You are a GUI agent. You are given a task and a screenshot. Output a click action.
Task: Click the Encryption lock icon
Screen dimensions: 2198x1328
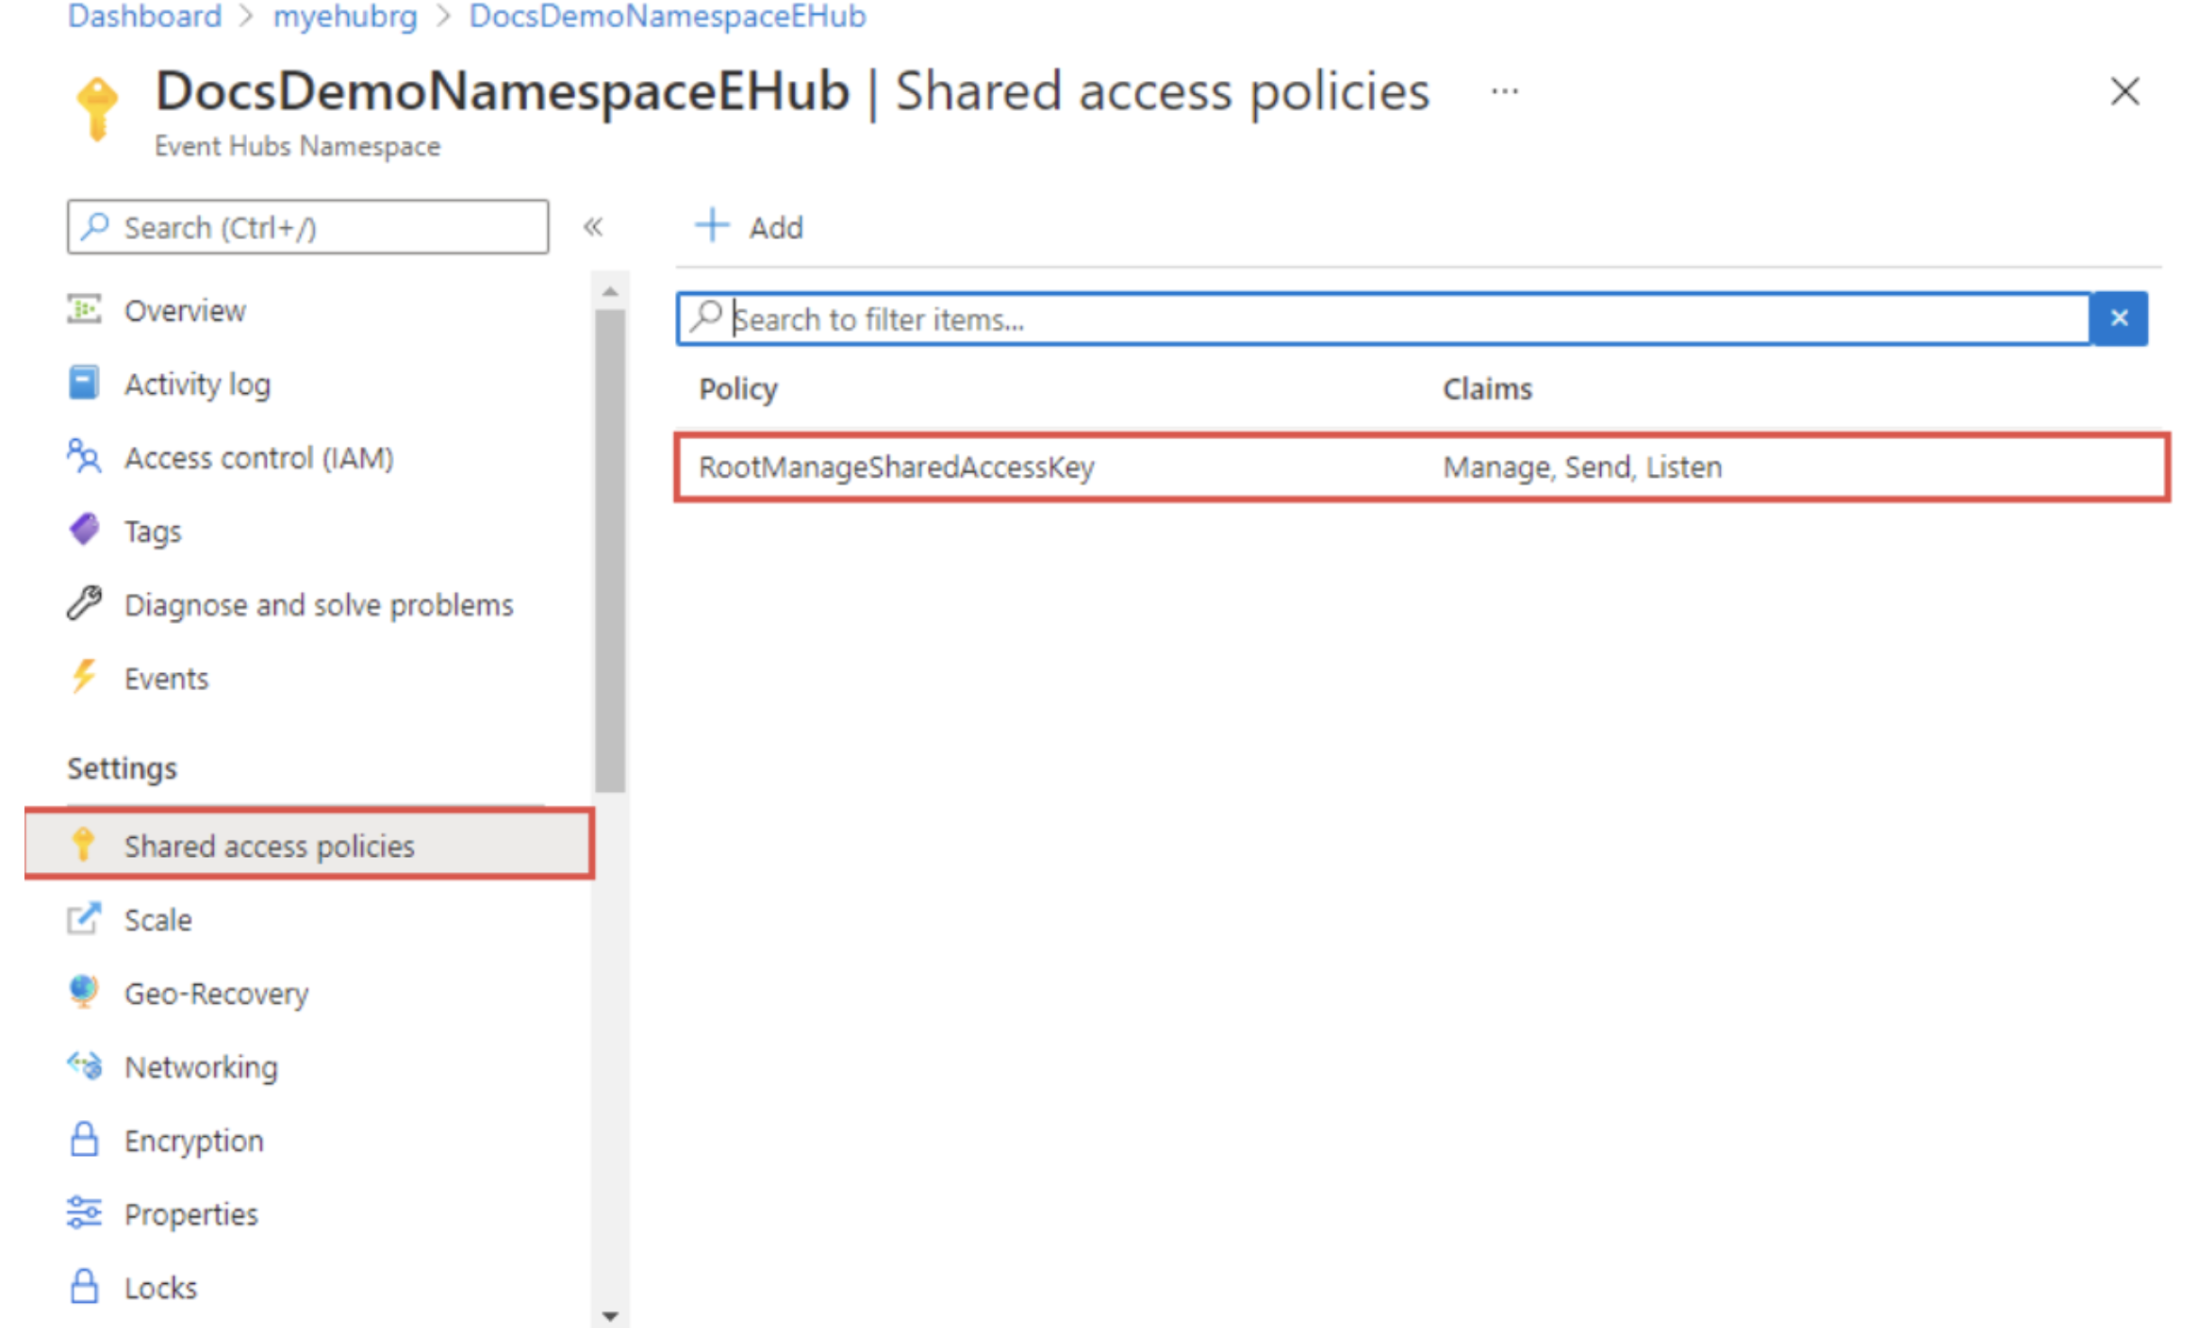tap(84, 1139)
